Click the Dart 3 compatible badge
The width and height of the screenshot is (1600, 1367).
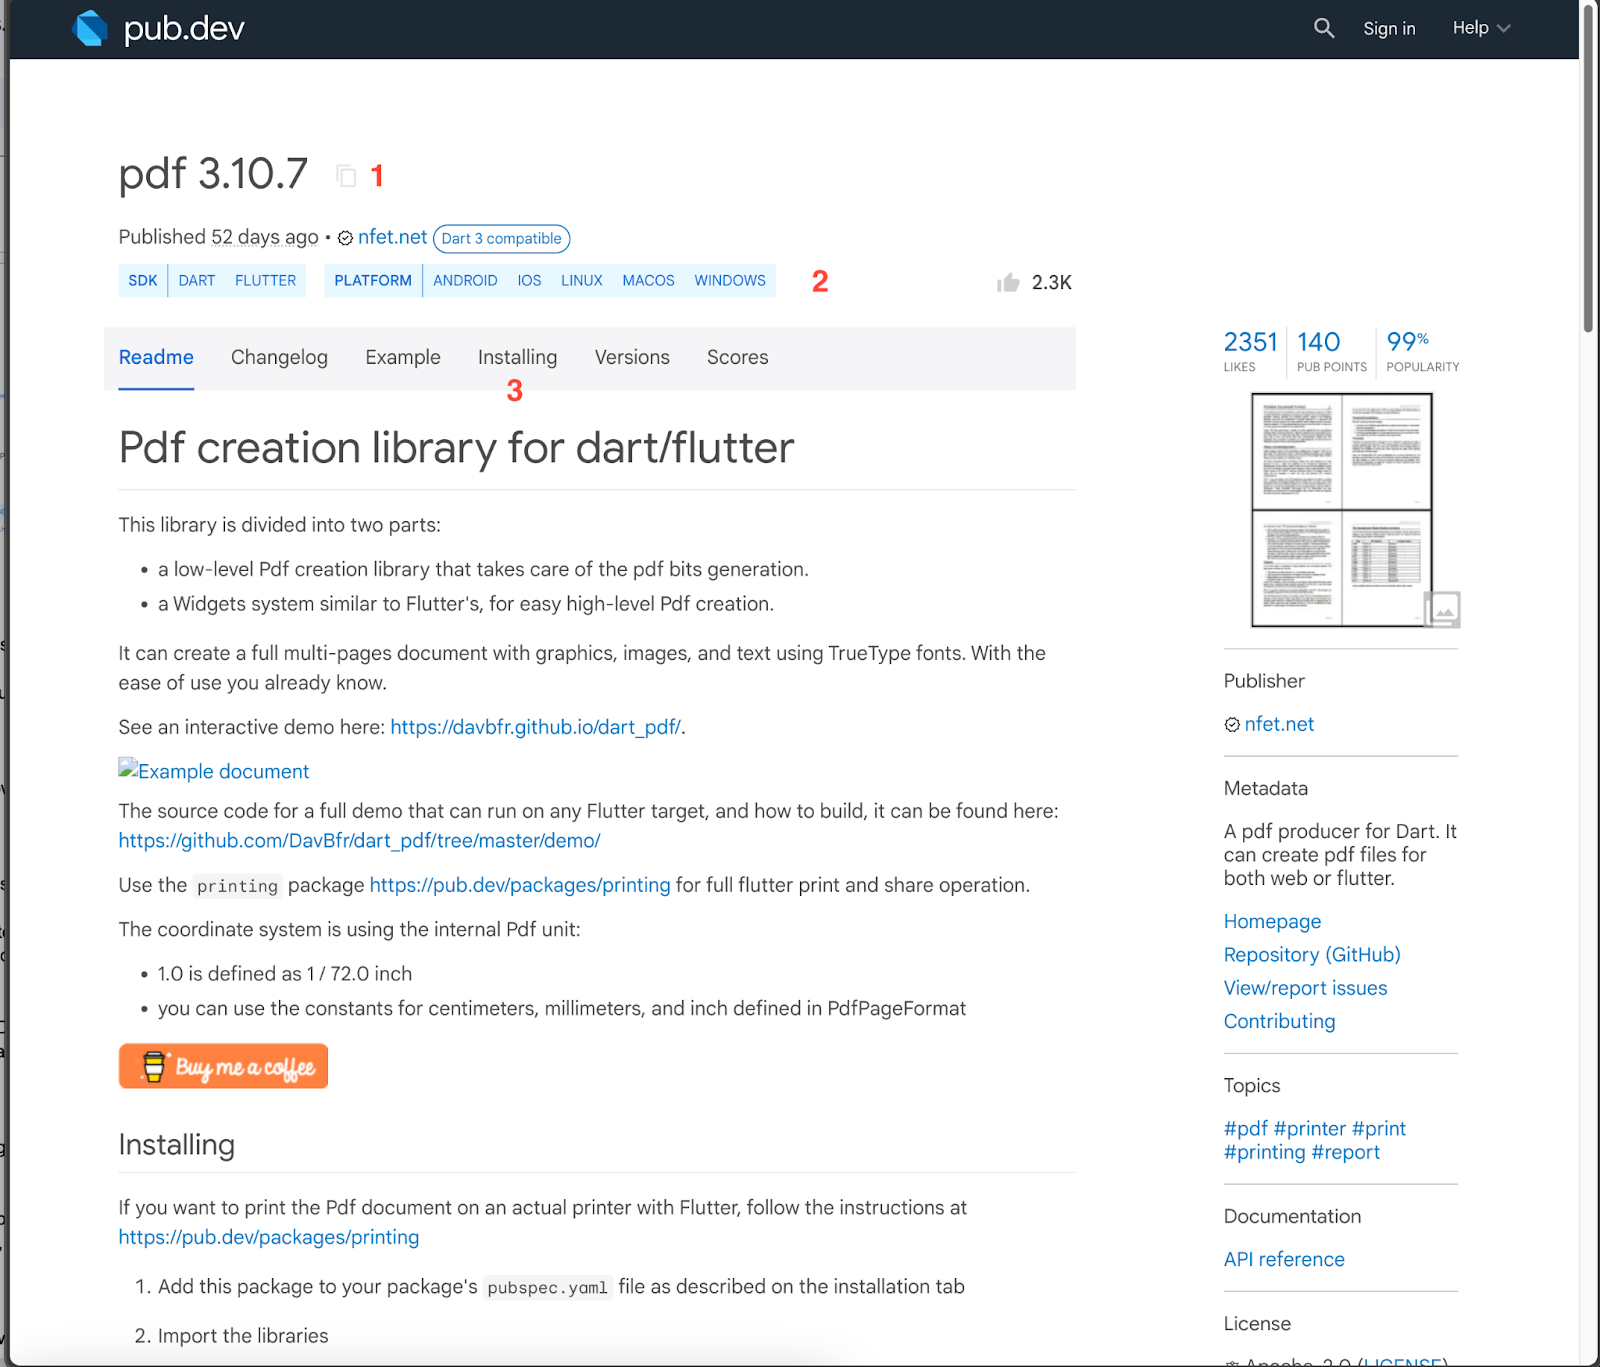501,238
